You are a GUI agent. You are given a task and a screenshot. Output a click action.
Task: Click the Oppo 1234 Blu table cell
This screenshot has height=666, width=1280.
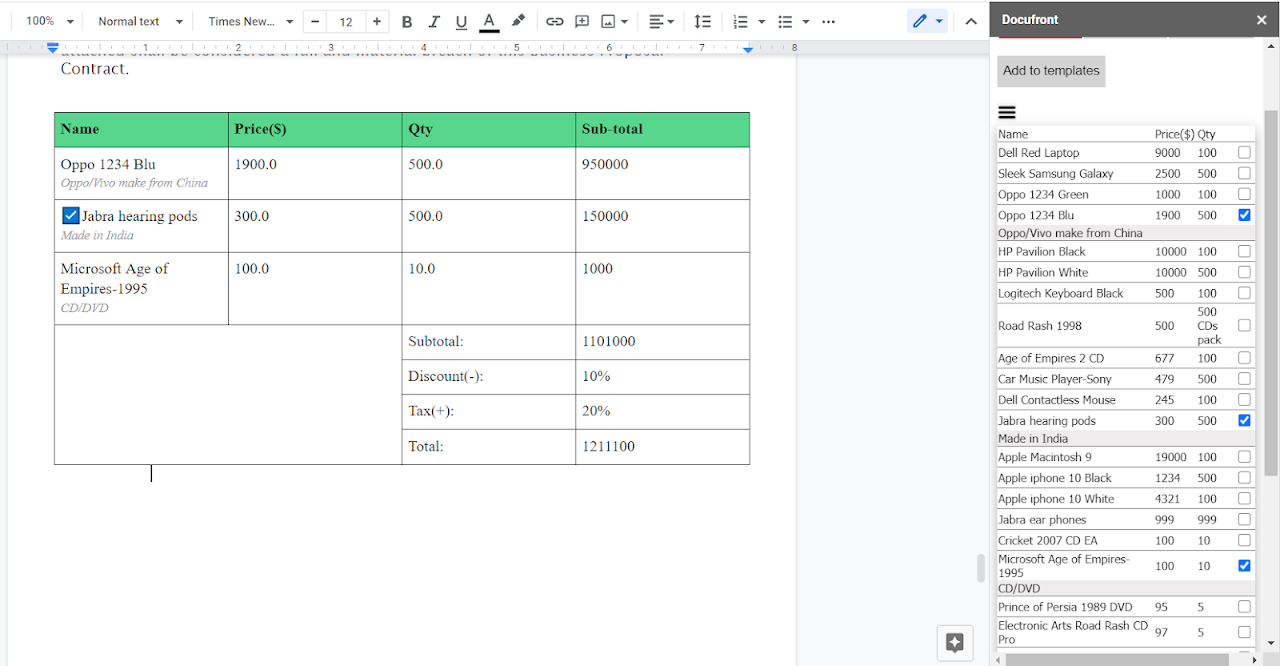tap(141, 173)
